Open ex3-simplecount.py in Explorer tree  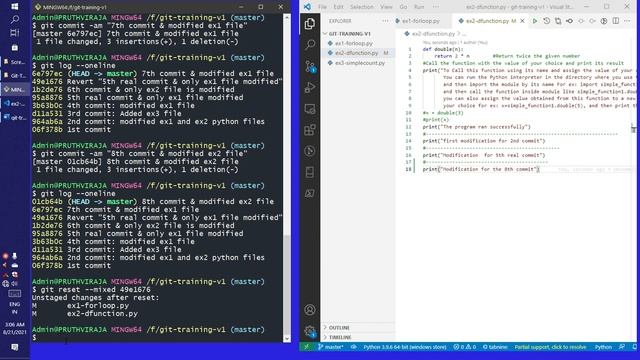pyautogui.click(x=360, y=63)
